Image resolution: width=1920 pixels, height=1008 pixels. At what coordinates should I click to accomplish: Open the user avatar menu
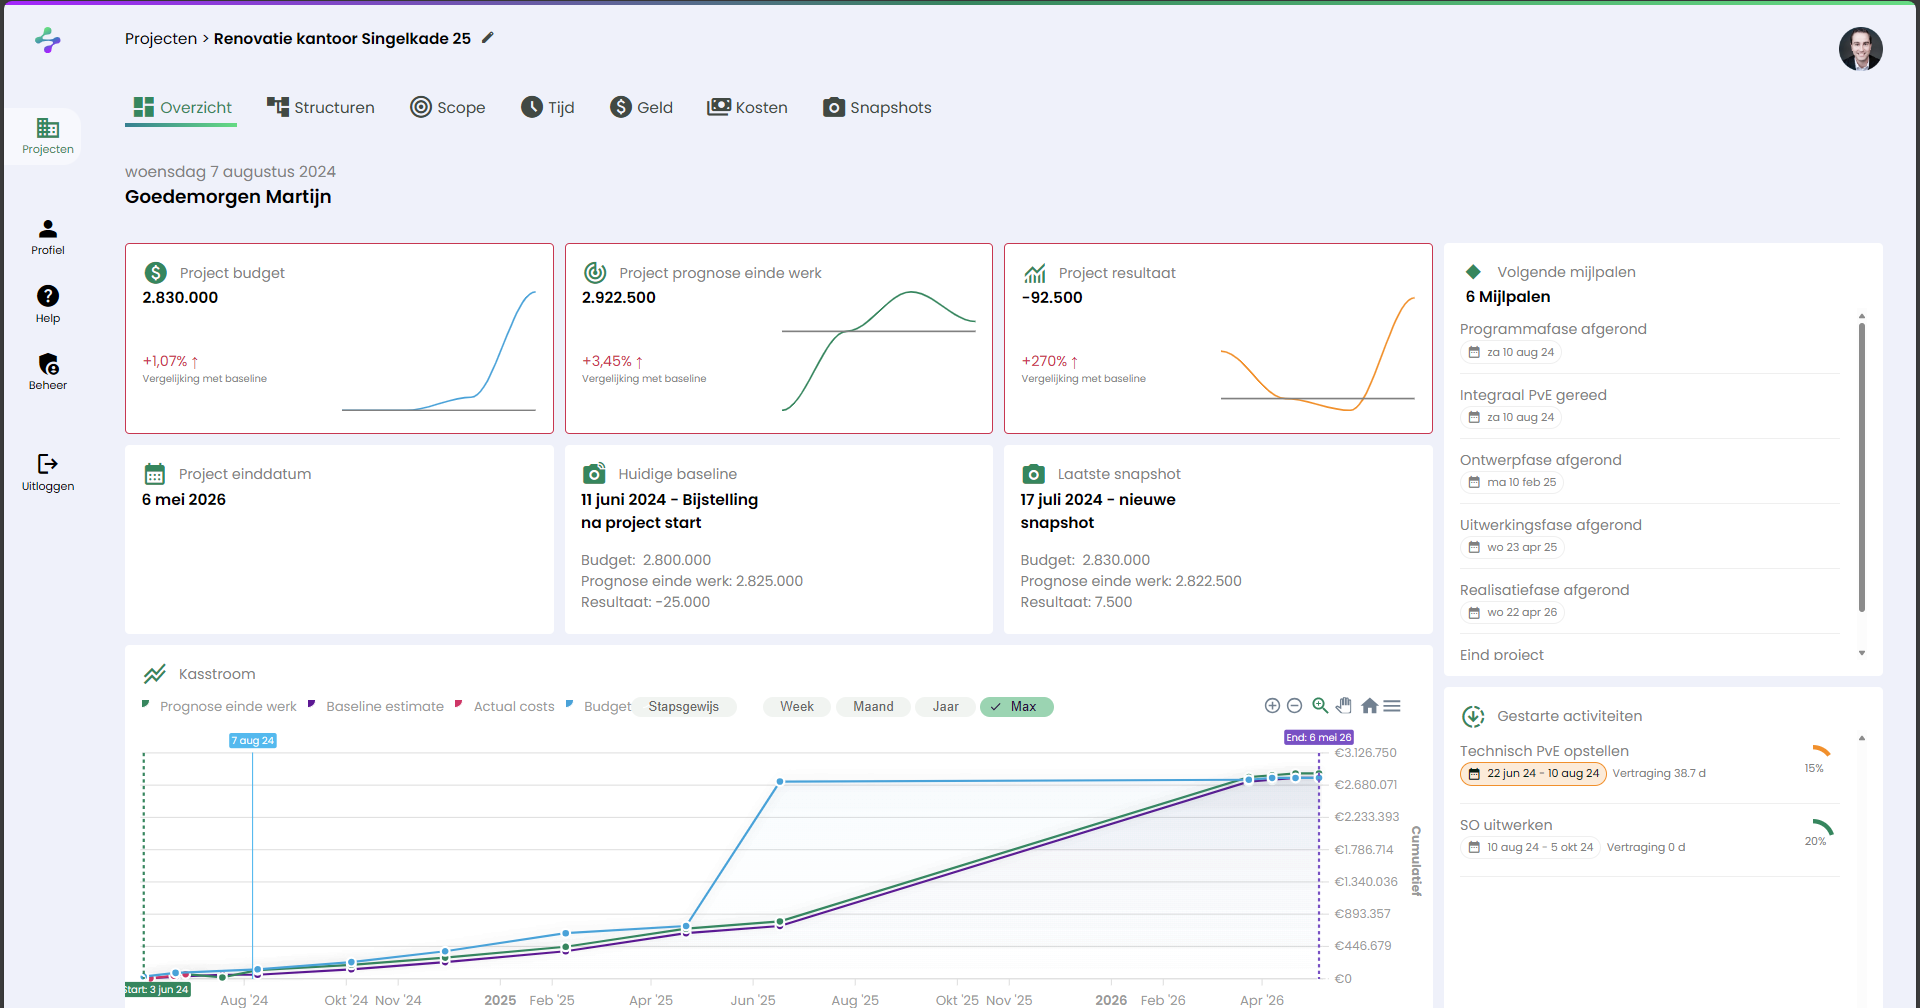(1860, 49)
